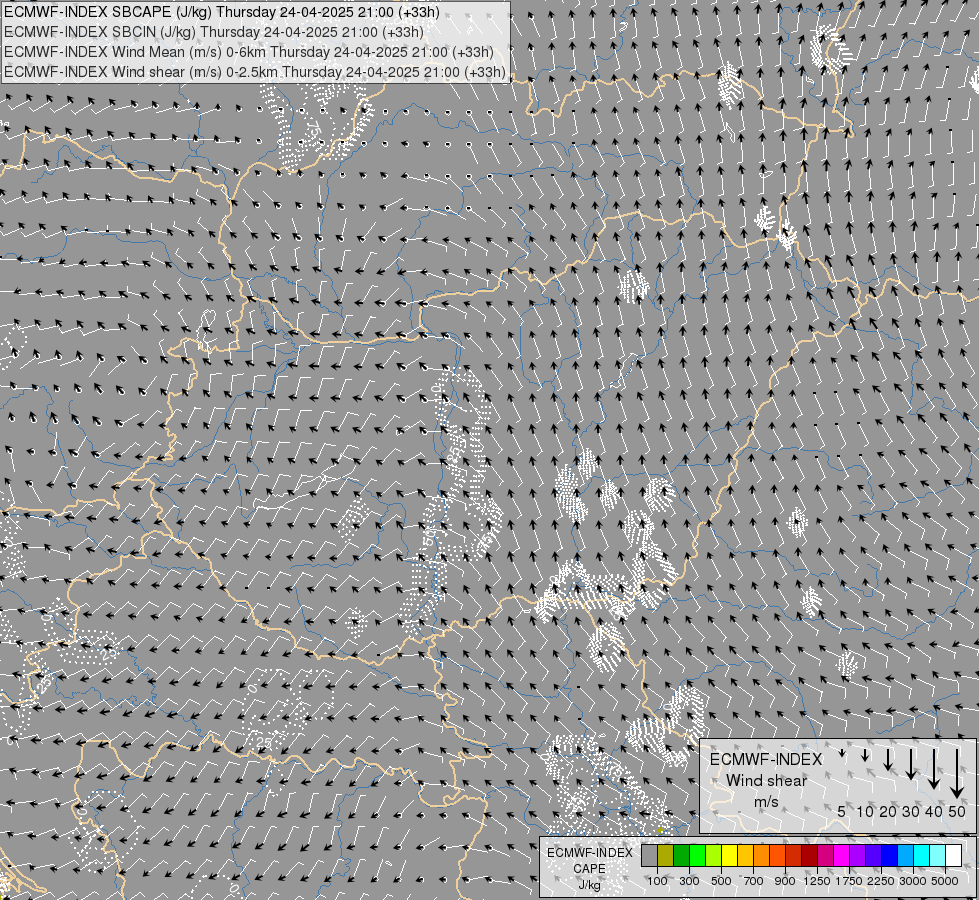Click the 500 label on CAPE scale
Image resolution: width=979 pixels, height=900 pixels.
point(721,881)
